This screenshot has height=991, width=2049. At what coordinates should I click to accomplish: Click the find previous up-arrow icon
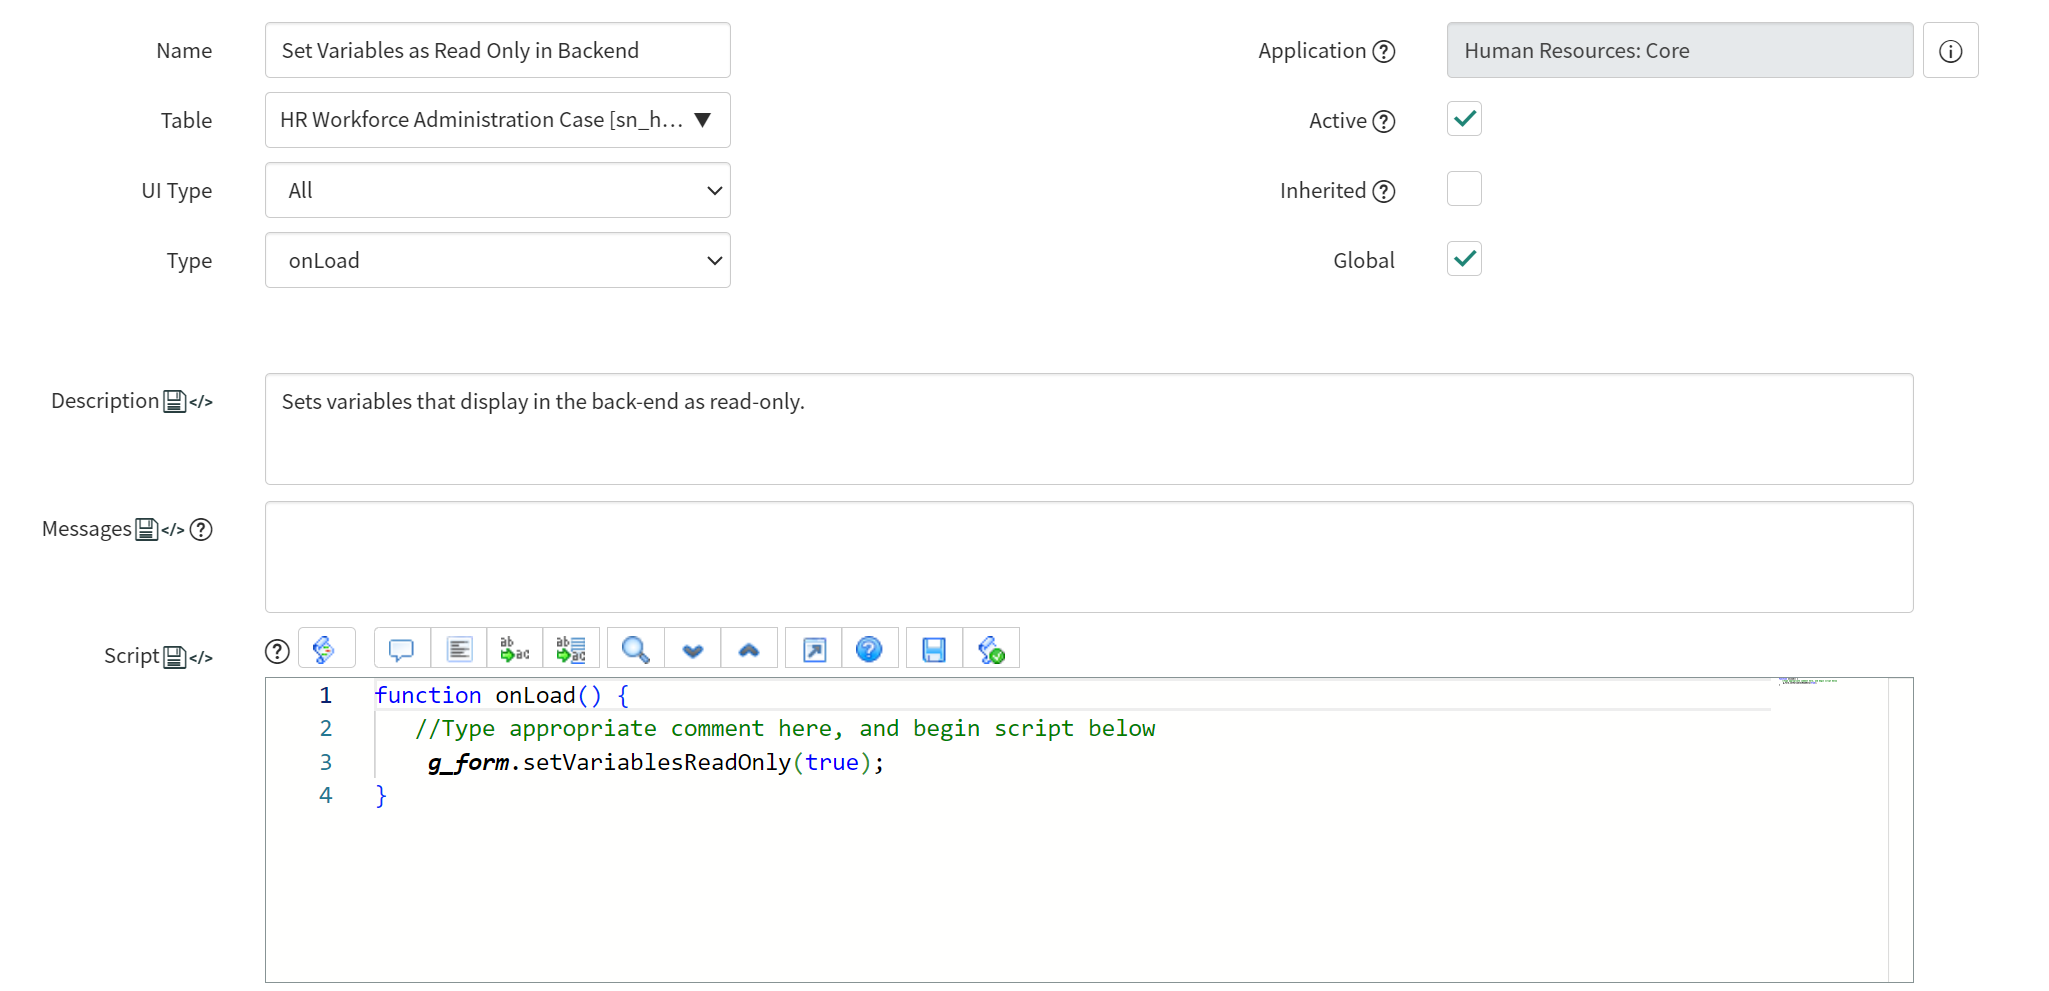pyautogui.click(x=748, y=649)
